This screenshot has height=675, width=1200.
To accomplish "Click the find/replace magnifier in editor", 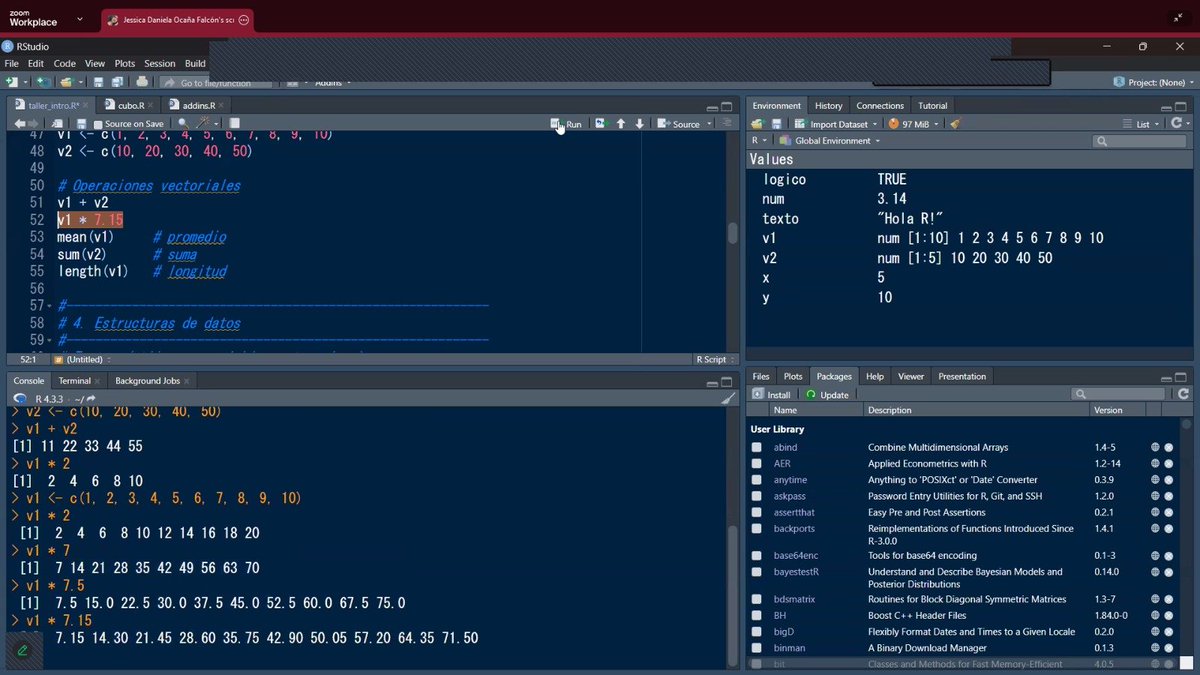I will pyautogui.click(x=182, y=124).
